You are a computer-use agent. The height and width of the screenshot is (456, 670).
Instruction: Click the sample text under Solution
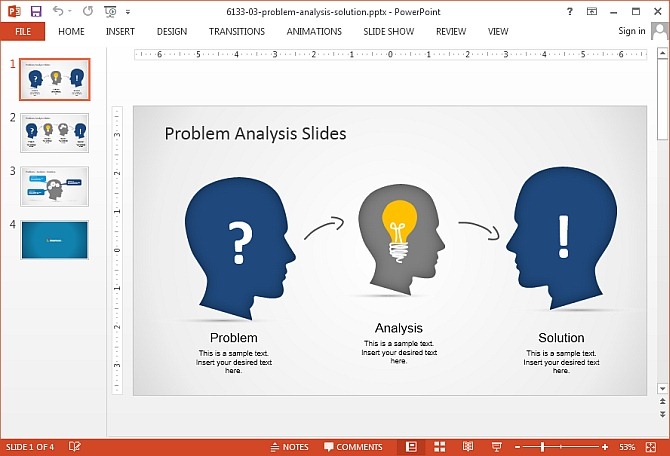point(561,362)
